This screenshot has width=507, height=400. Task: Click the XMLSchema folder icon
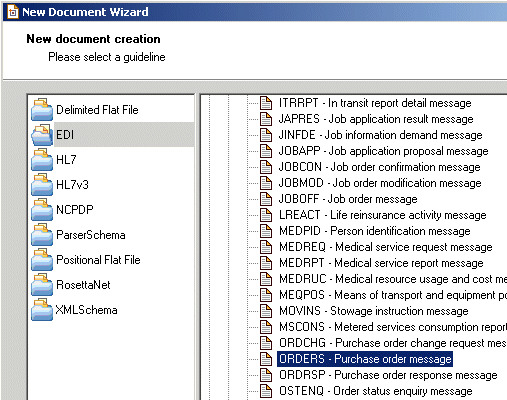42,310
